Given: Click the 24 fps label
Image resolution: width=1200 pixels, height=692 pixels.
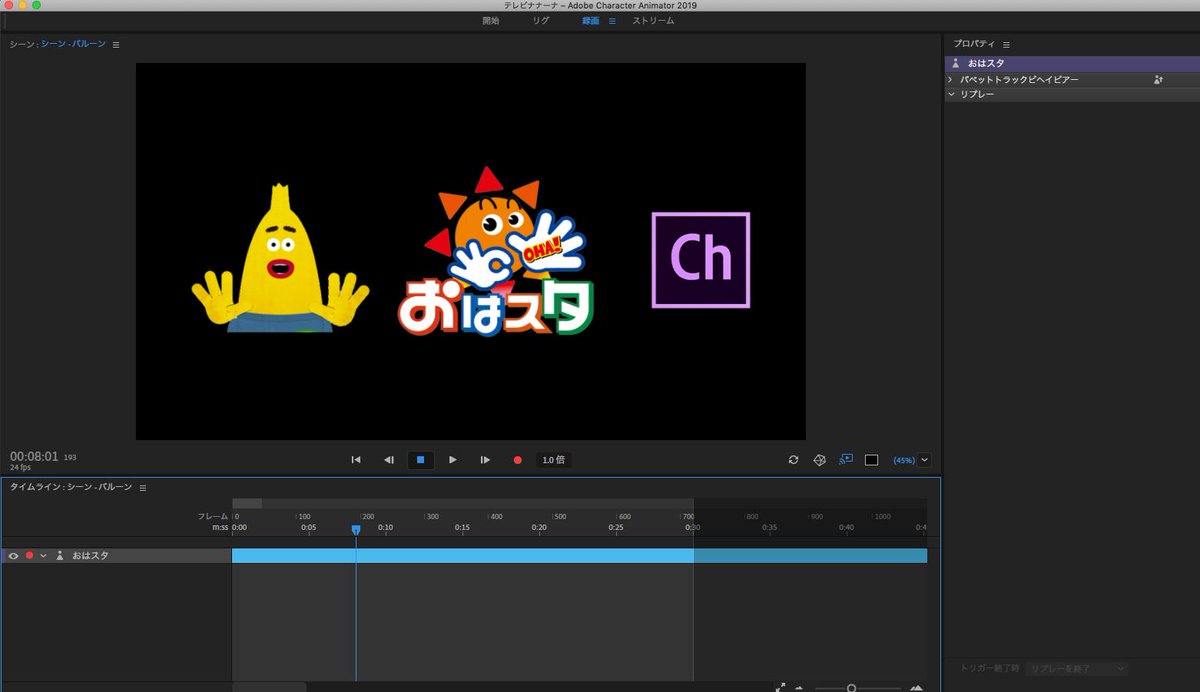Looking at the screenshot, I should [x=20, y=468].
